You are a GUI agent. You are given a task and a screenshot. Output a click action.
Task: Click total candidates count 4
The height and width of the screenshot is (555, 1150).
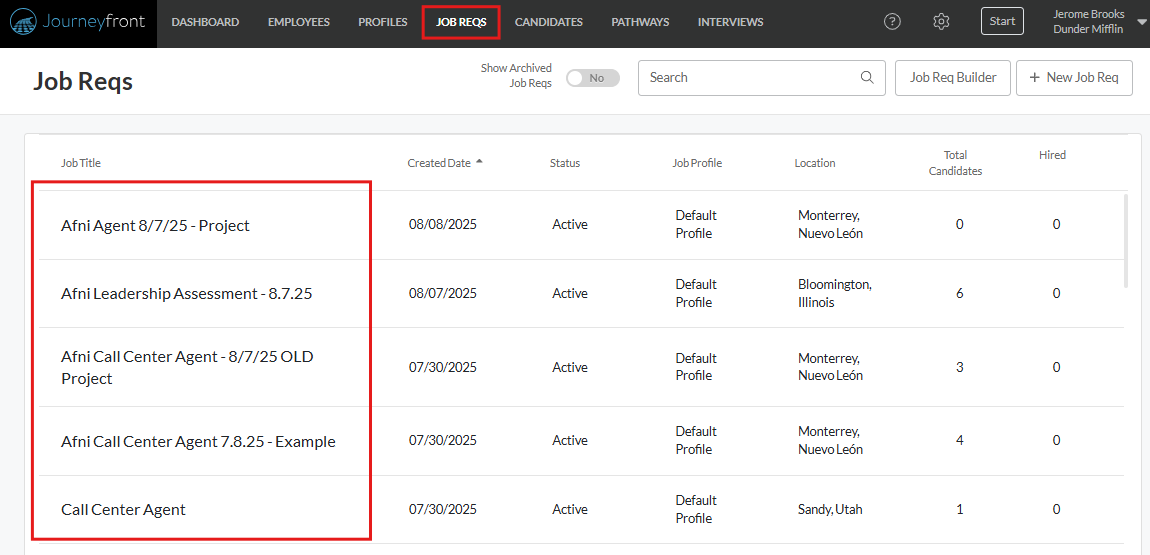click(959, 440)
